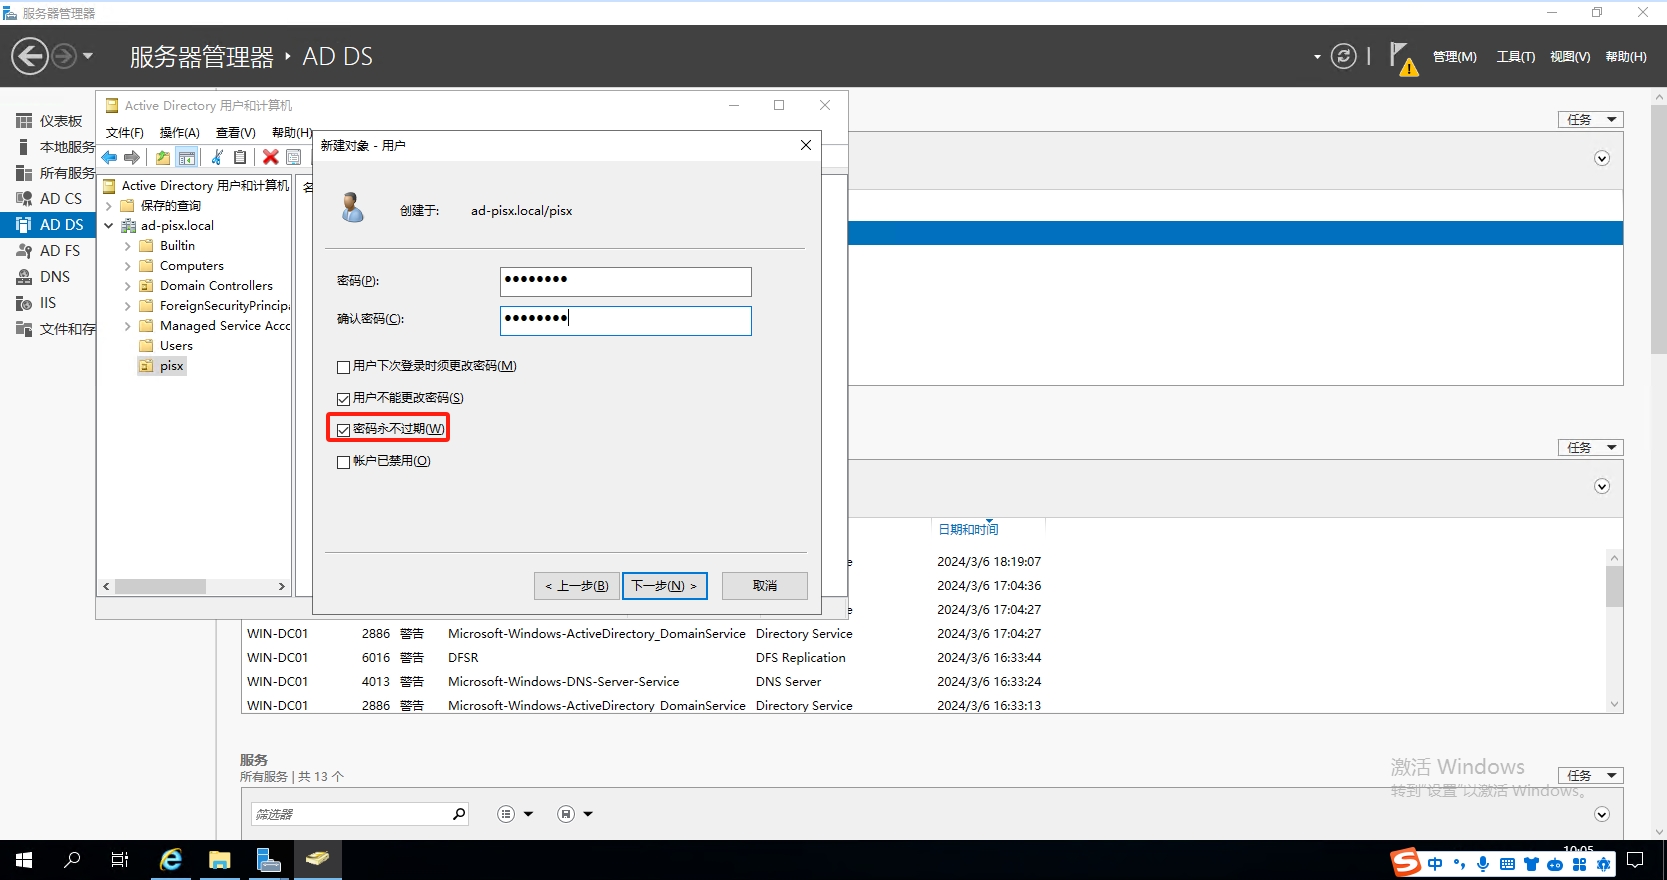Click the 下一步(N) next button
The height and width of the screenshot is (880, 1667).
664,586
